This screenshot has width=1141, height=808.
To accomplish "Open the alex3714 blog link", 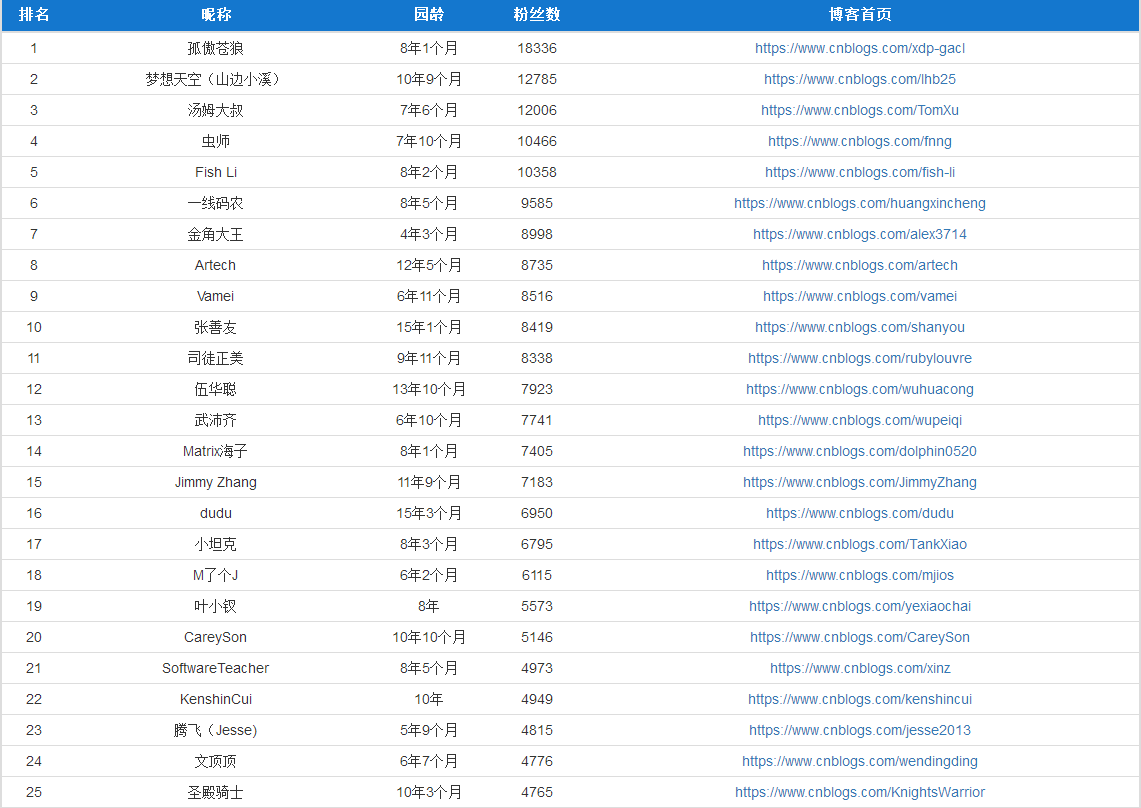I will 859,234.
